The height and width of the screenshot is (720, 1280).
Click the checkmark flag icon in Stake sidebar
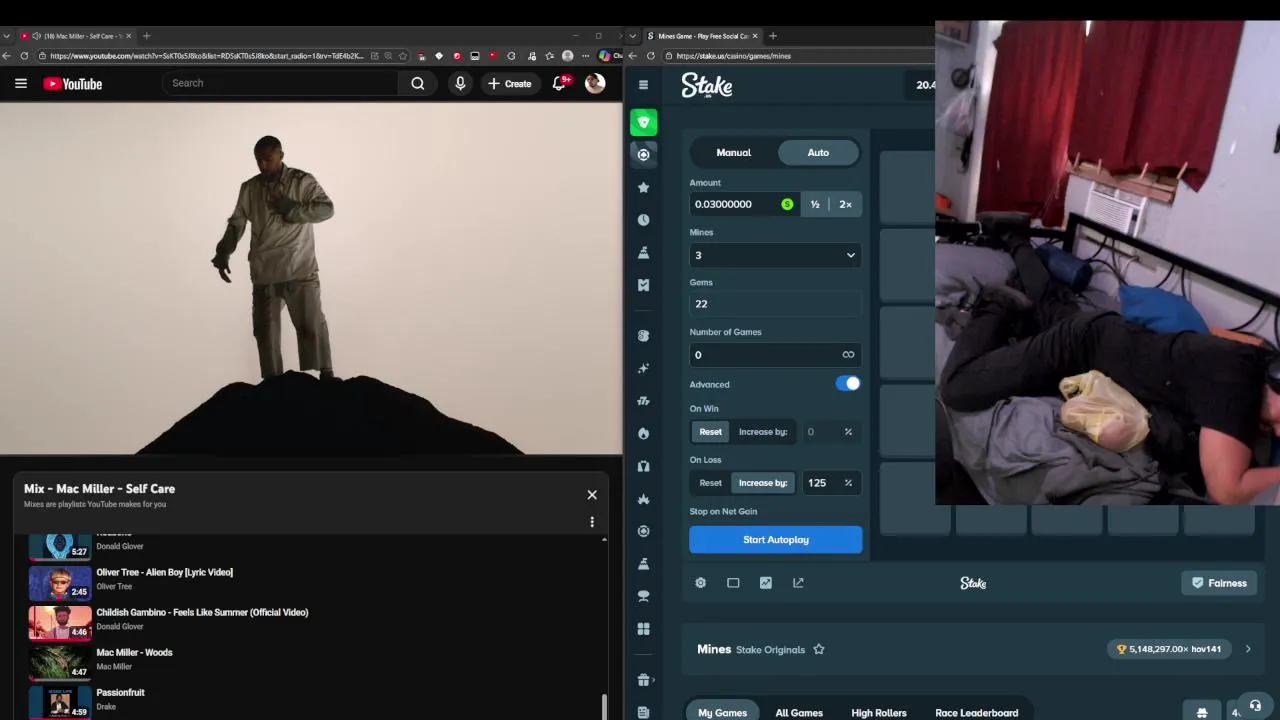[x=644, y=285]
